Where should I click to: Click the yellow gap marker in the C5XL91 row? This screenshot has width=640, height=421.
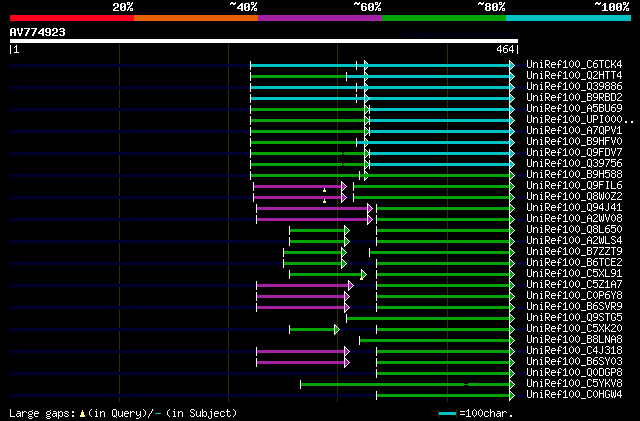tap(361, 278)
